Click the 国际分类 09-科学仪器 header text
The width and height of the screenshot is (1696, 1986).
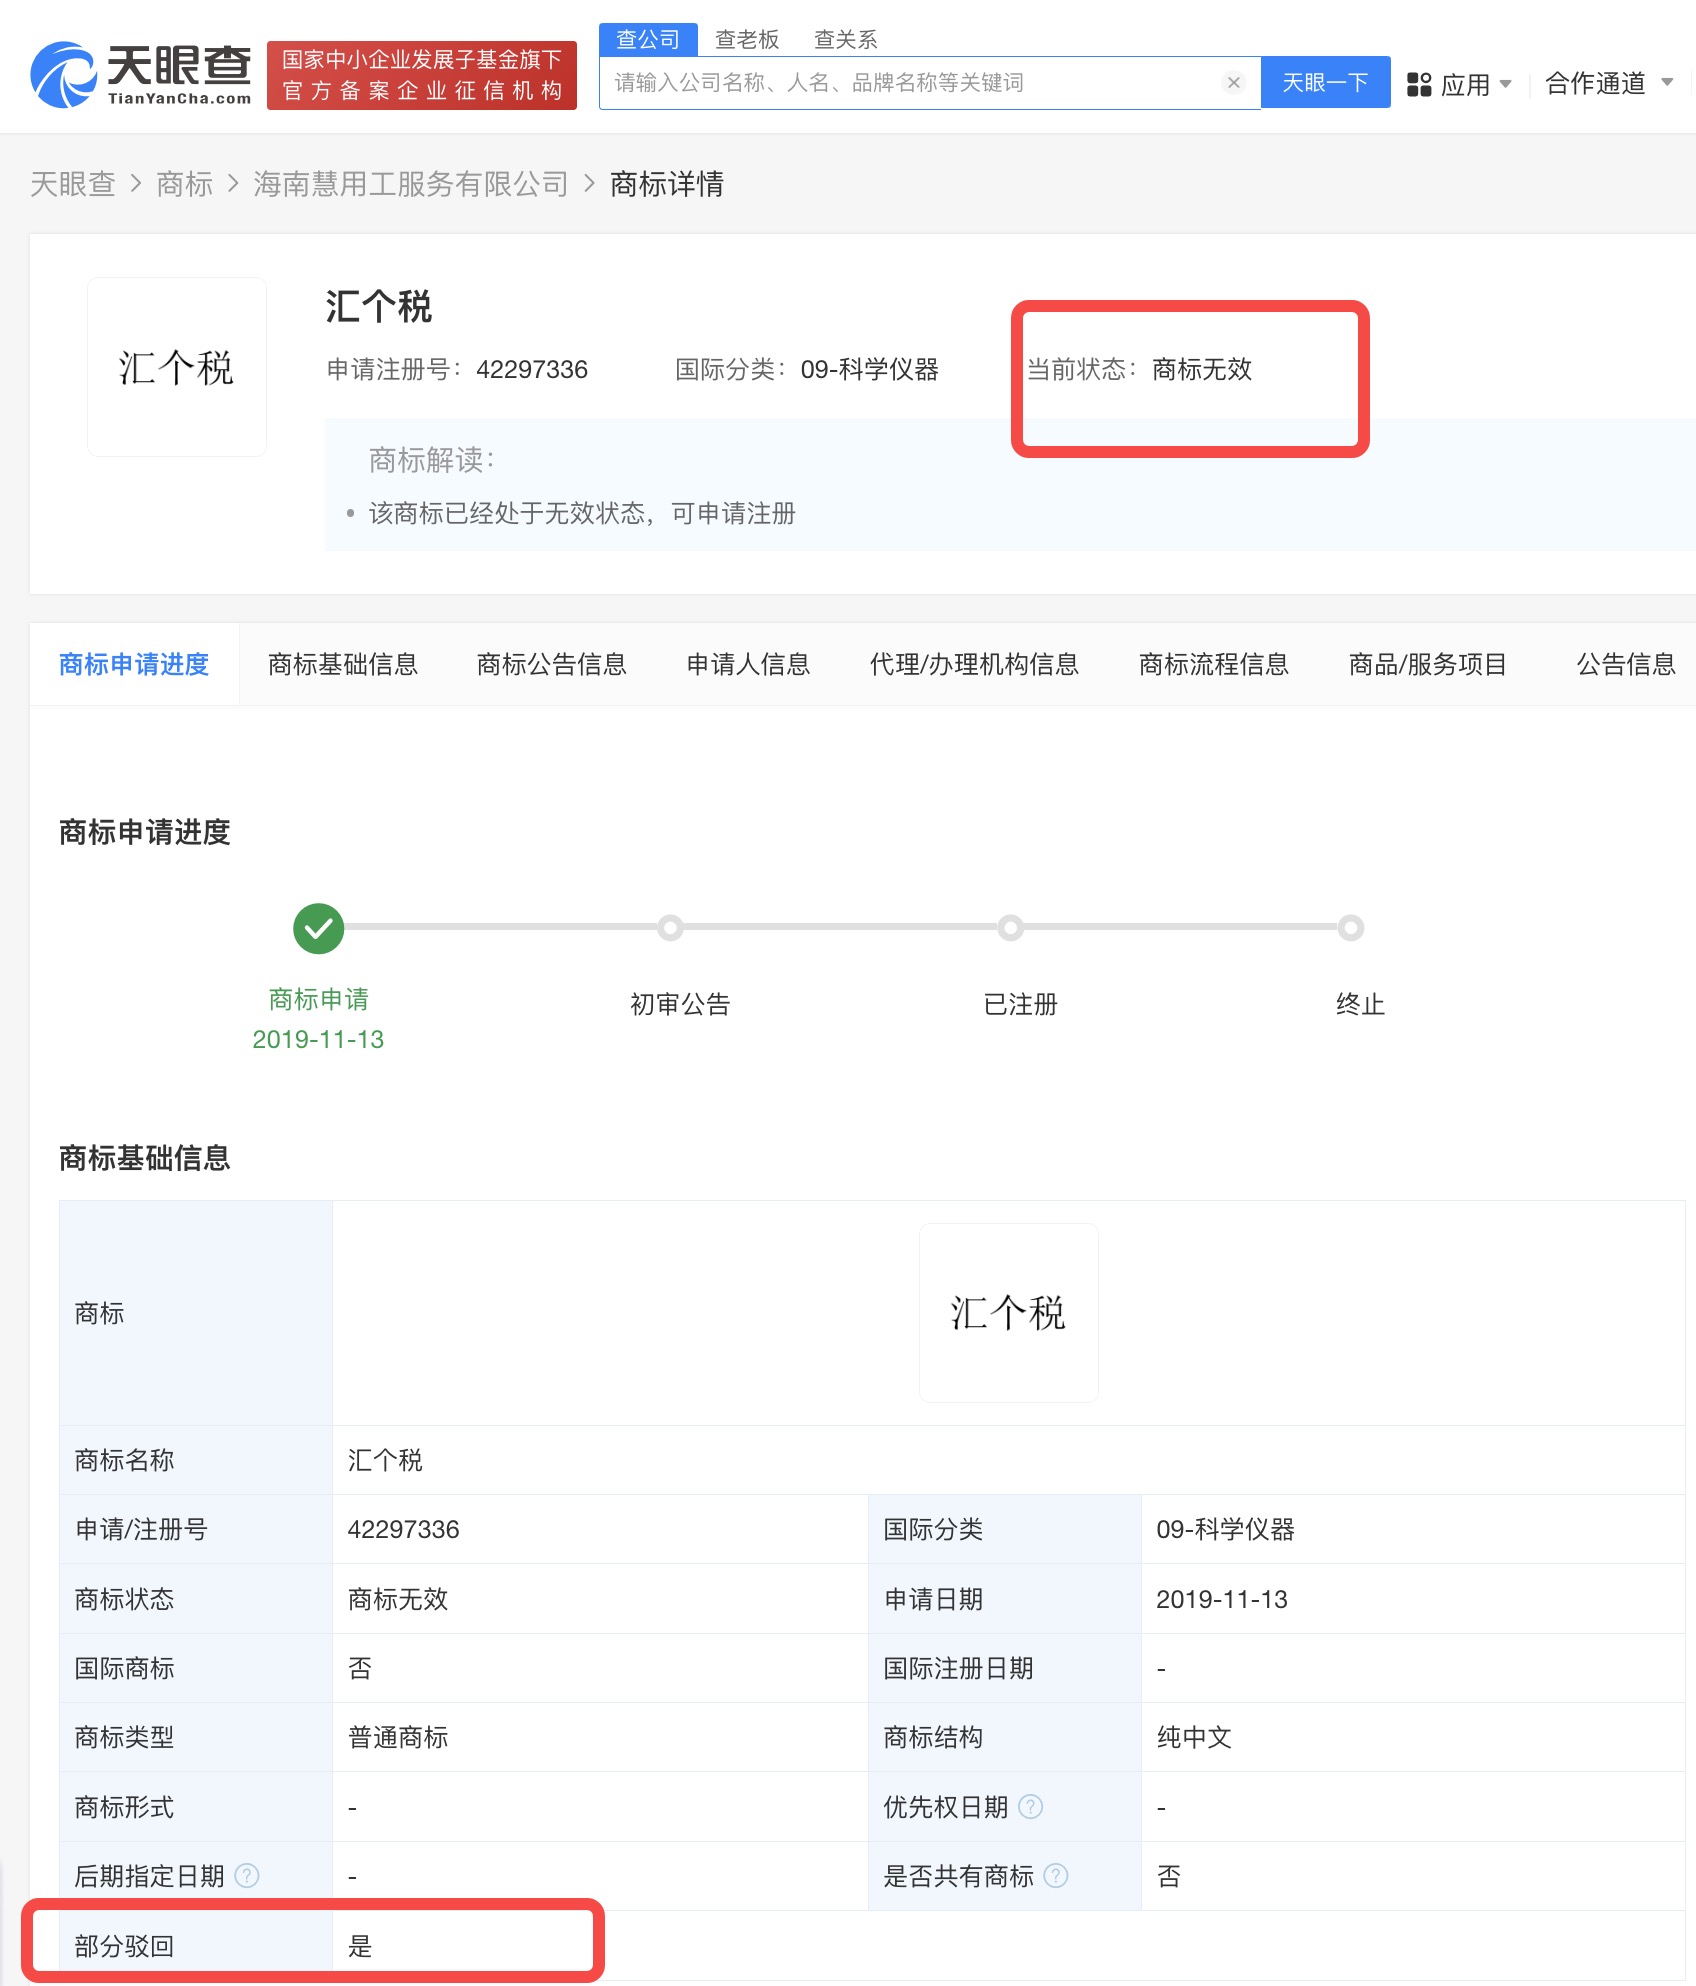[807, 370]
